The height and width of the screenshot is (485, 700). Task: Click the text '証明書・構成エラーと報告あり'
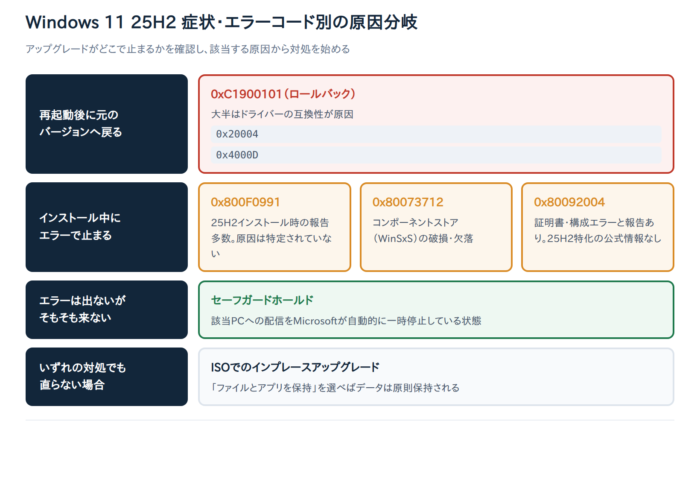pos(597,230)
